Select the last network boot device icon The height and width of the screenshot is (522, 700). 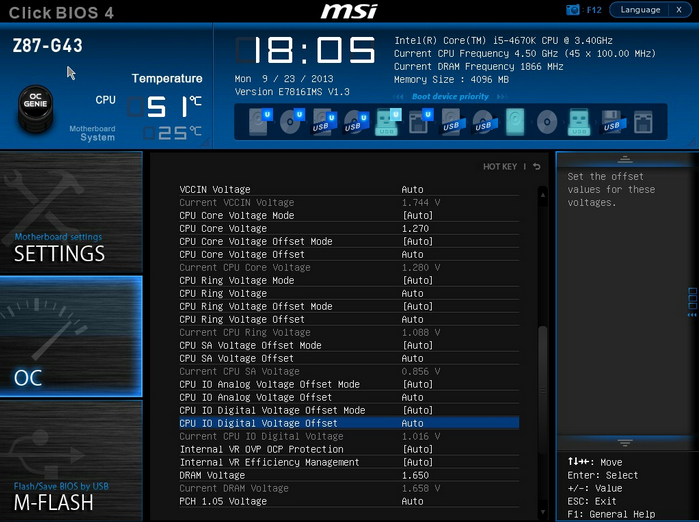pos(643,121)
